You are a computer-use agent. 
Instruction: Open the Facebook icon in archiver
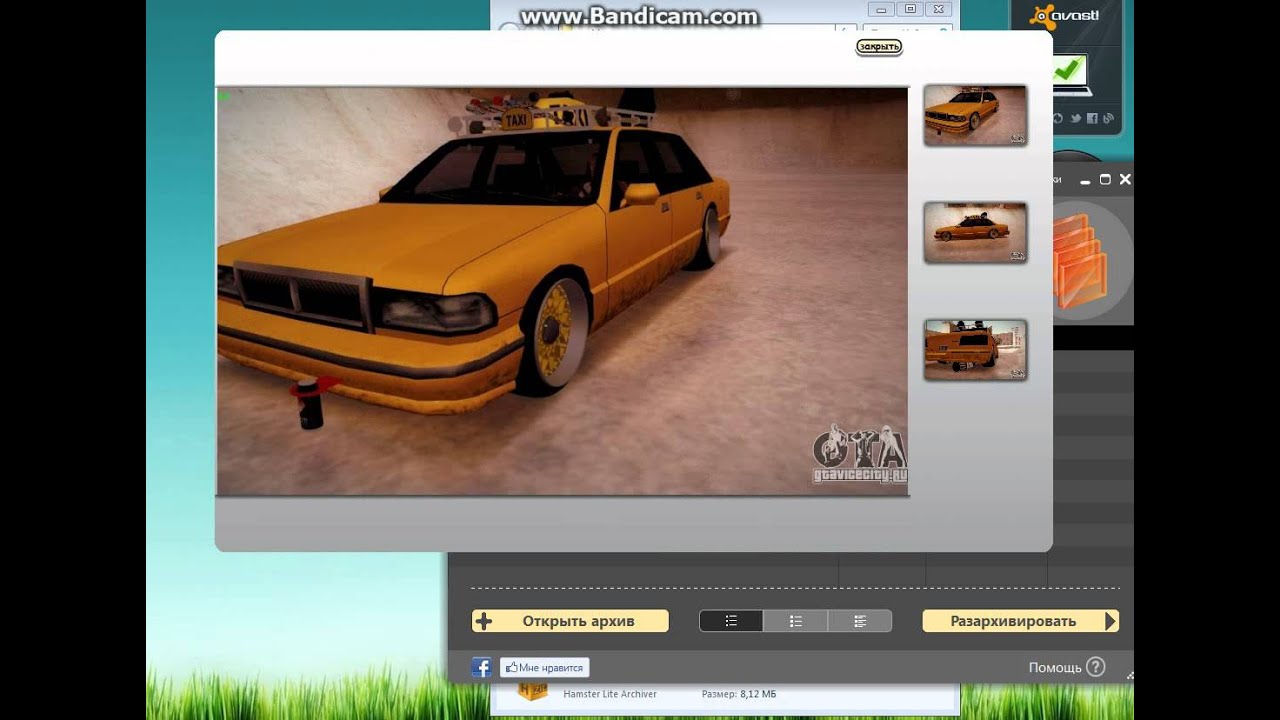(481, 667)
